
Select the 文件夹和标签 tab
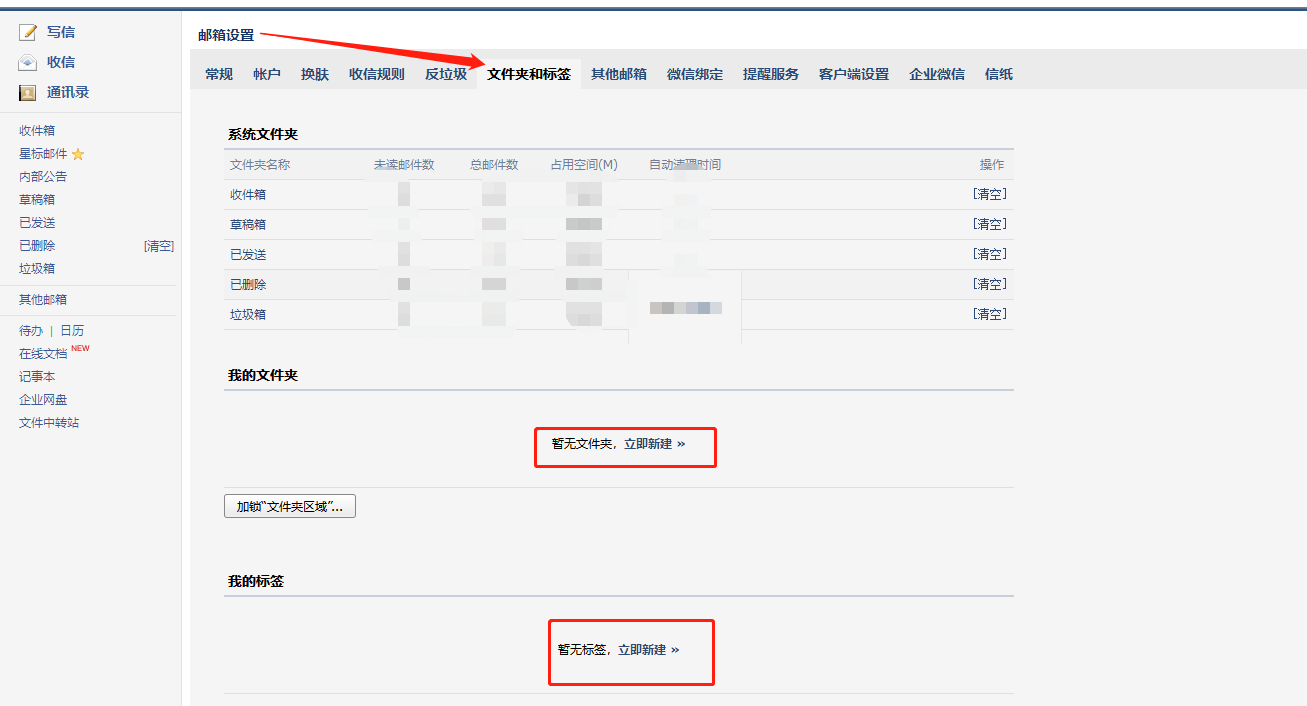pyautogui.click(x=529, y=74)
